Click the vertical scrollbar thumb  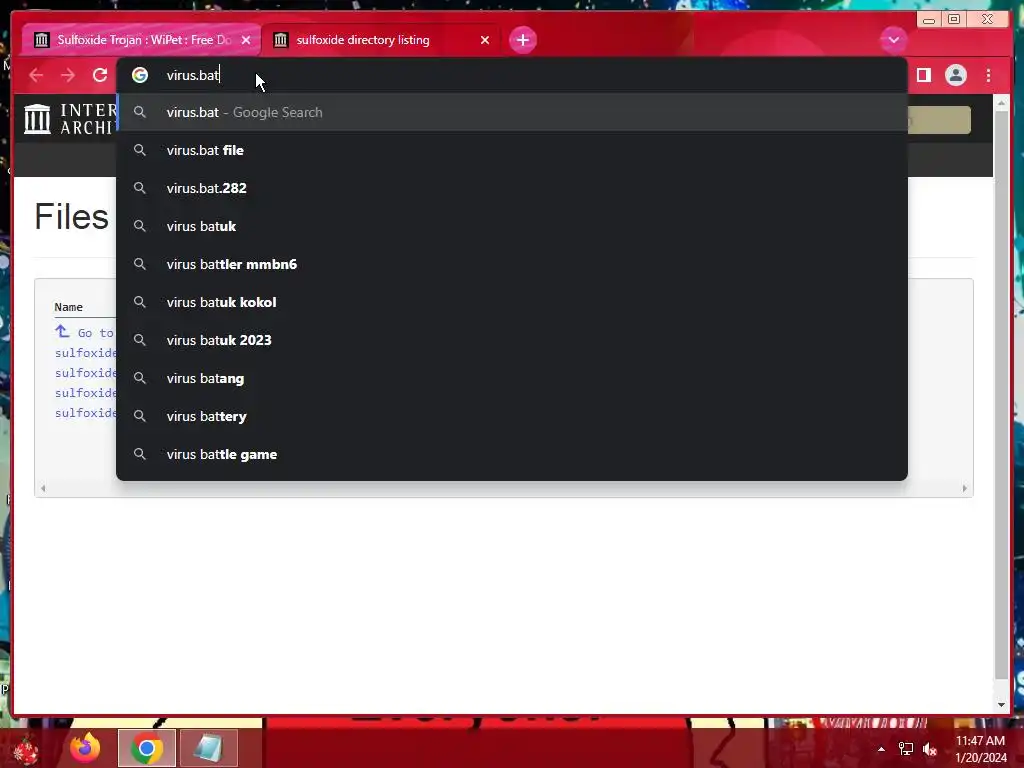pos(1001,395)
